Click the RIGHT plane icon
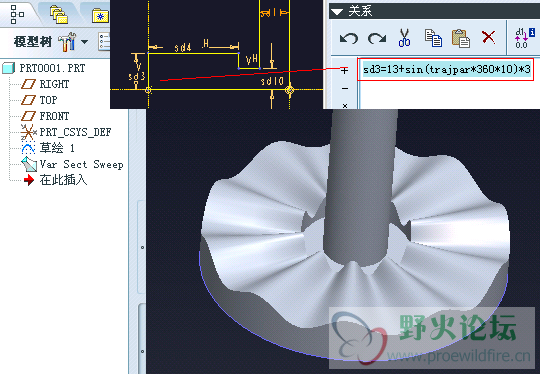 (28, 84)
